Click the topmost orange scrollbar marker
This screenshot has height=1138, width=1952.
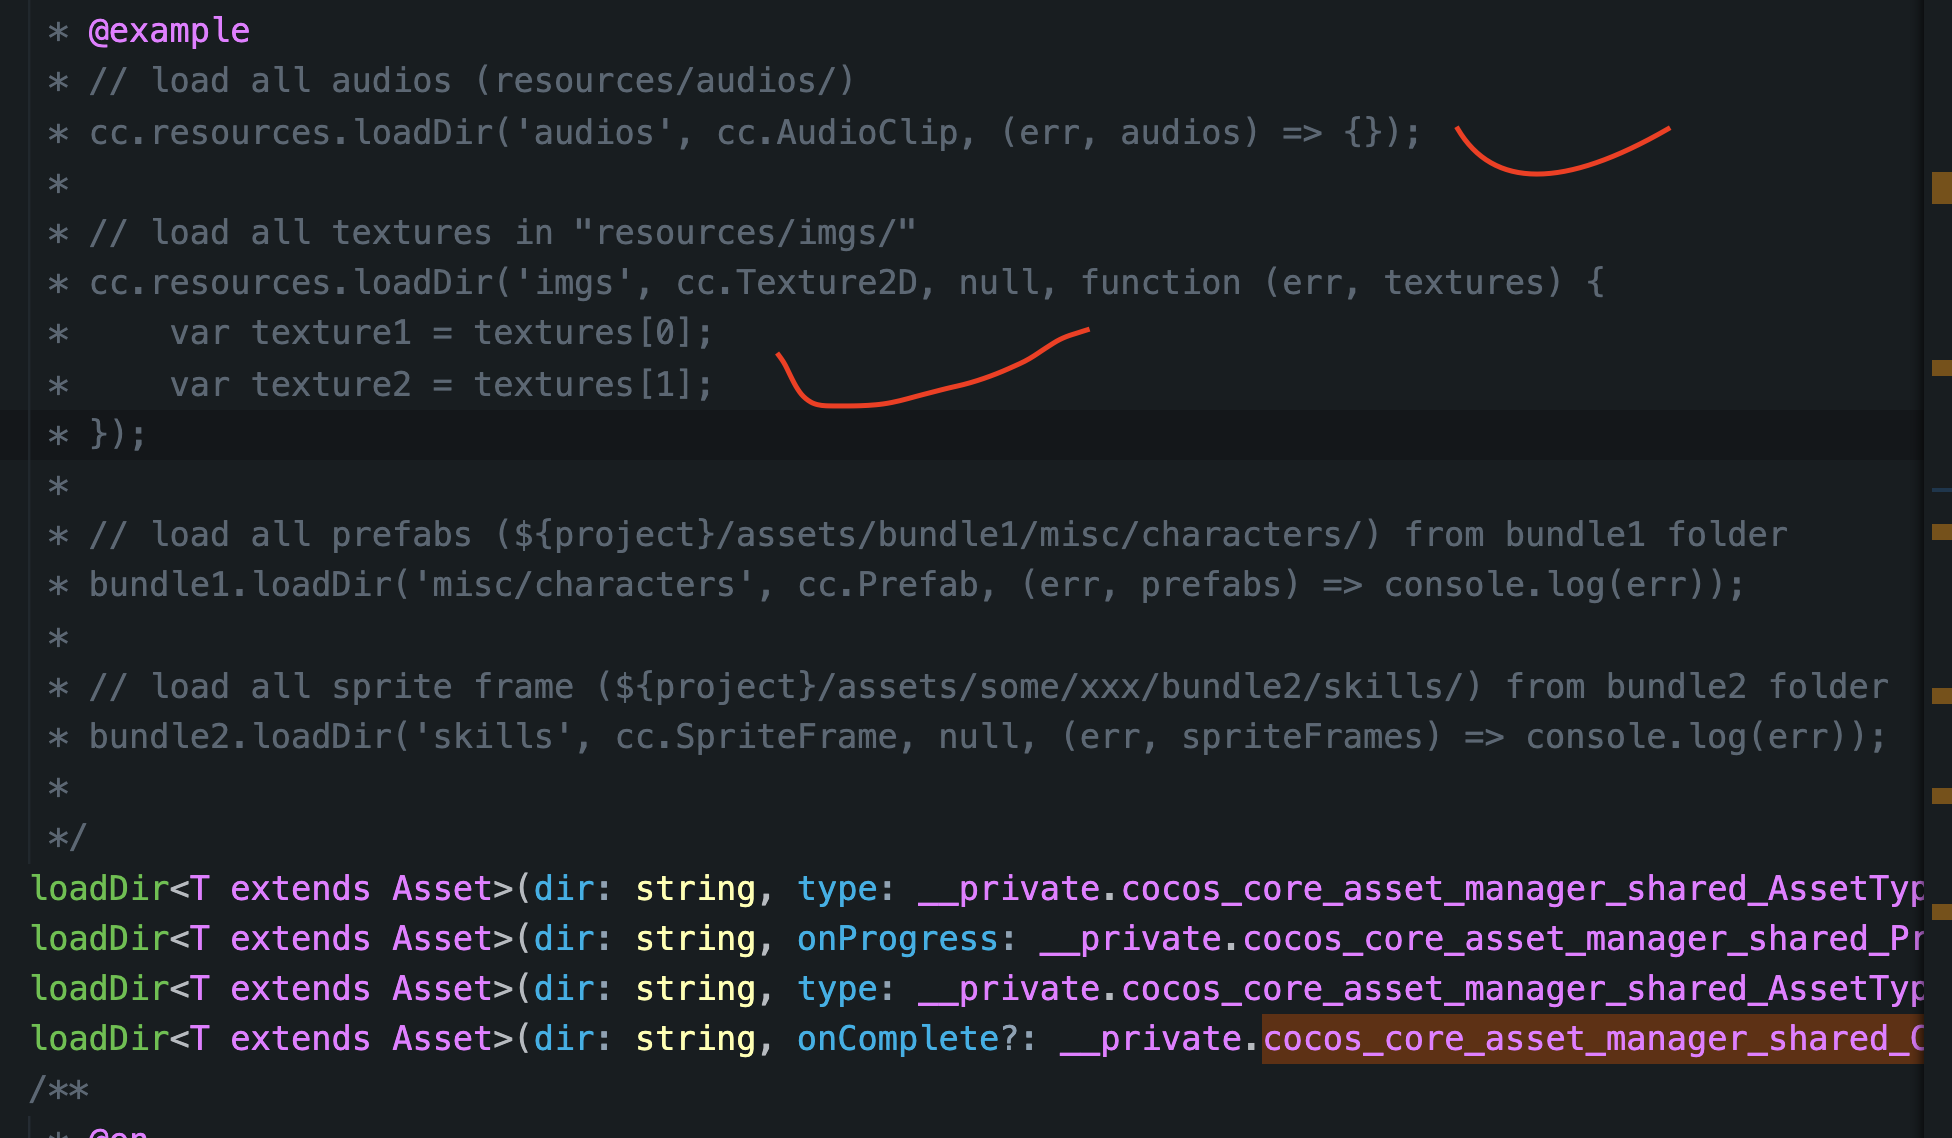[1941, 187]
